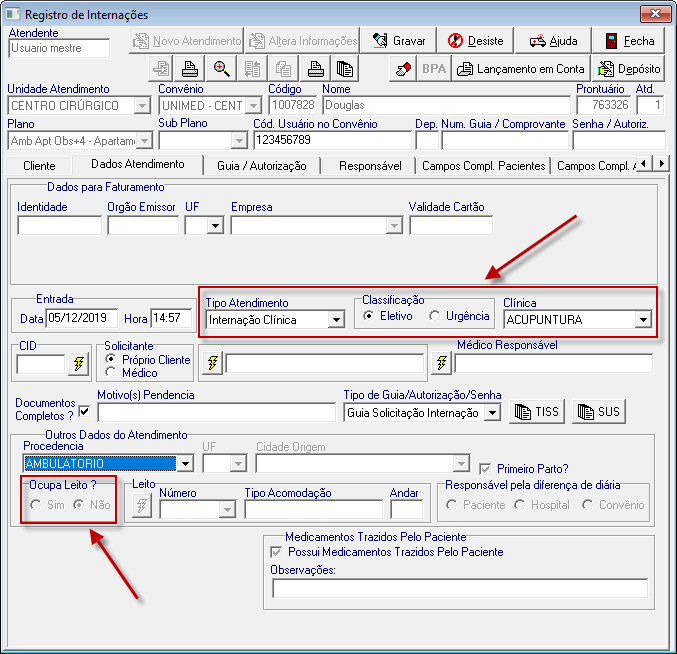Click the BPA toolbar button
The image size is (677, 654).
[434, 69]
